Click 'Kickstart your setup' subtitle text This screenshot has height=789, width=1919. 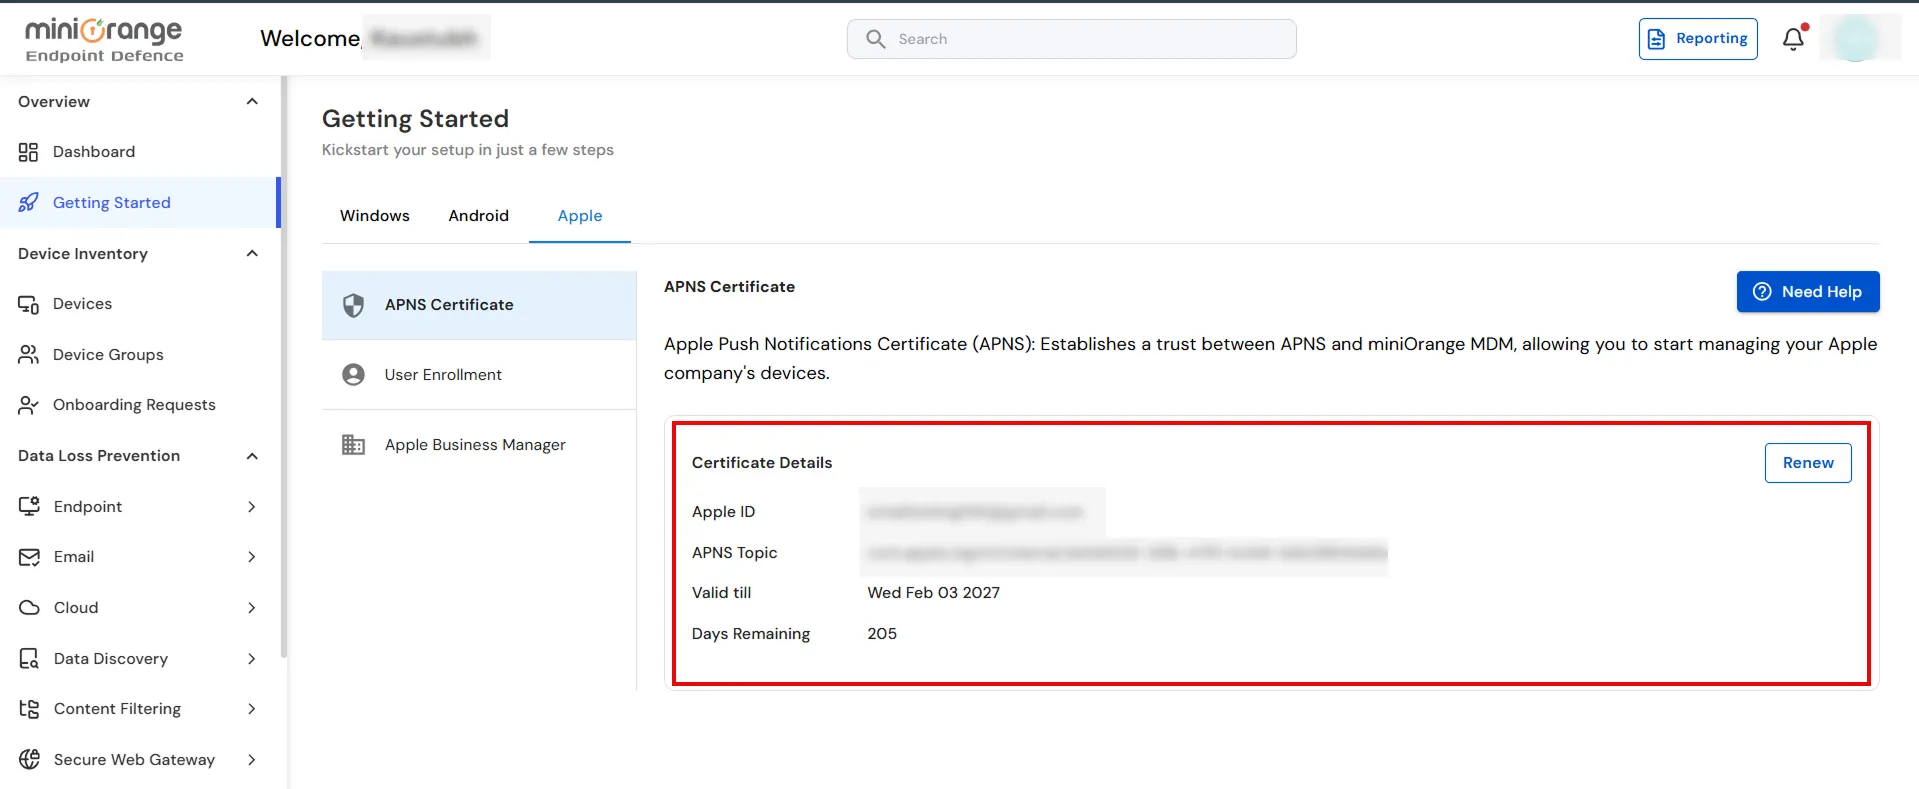click(x=468, y=150)
